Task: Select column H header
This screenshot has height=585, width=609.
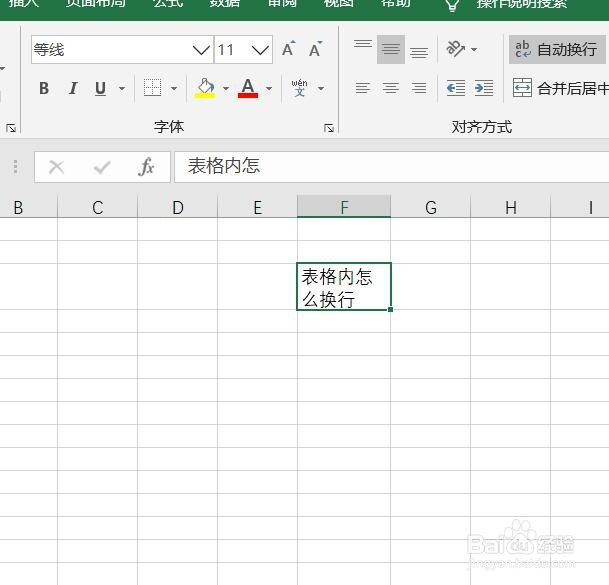Action: pyautogui.click(x=511, y=207)
